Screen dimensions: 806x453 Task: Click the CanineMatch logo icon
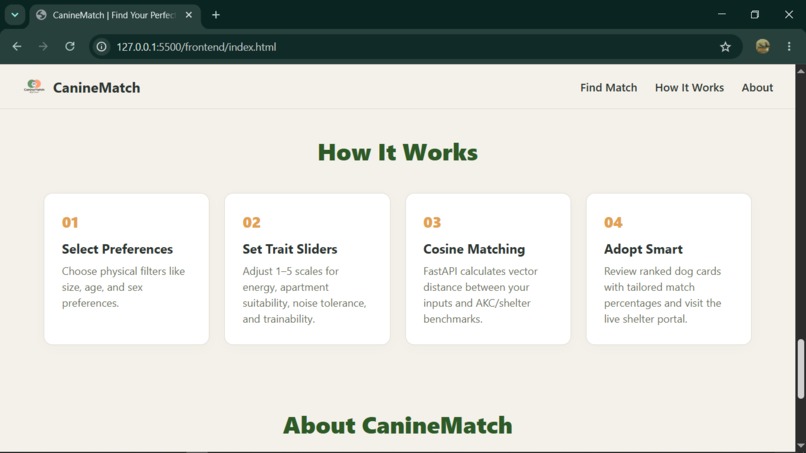pos(34,87)
